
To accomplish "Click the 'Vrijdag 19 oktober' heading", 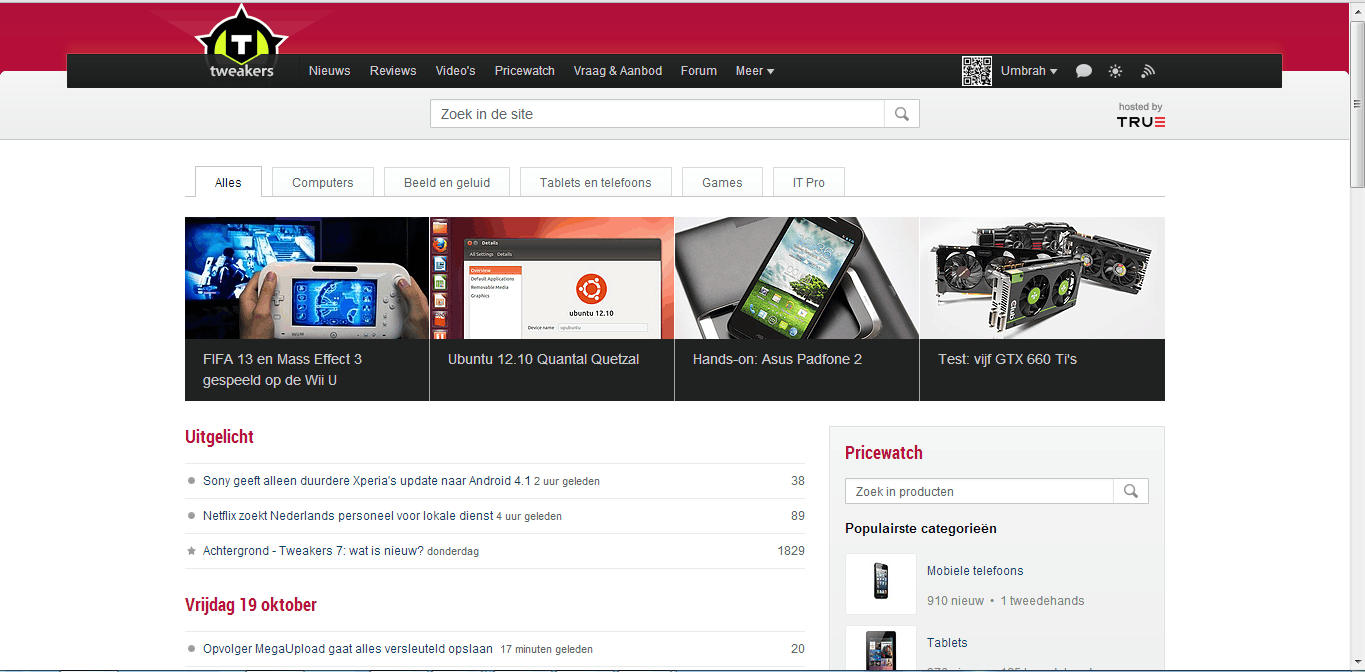I will [251, 605].
